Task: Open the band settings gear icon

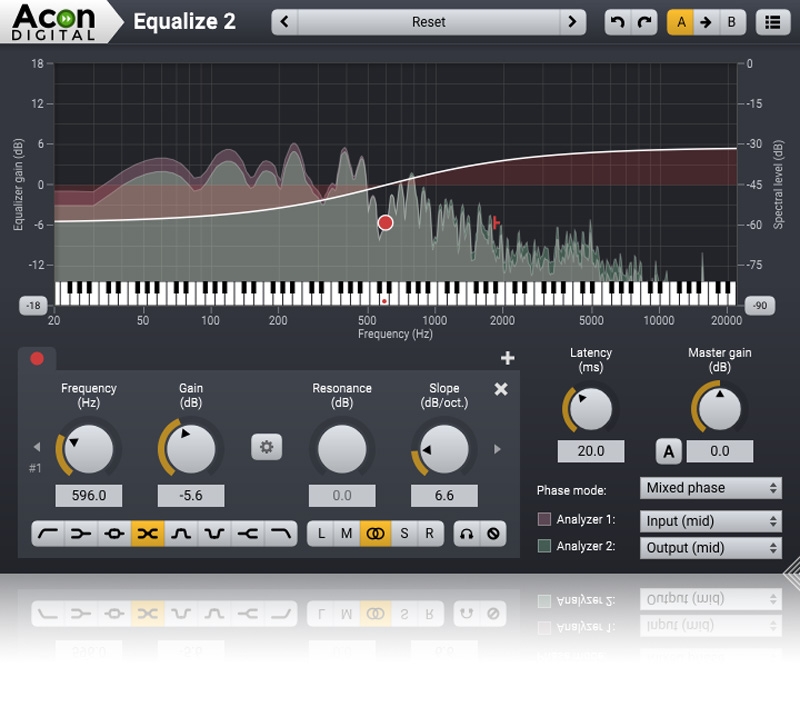Action: [x=266, y=447]
